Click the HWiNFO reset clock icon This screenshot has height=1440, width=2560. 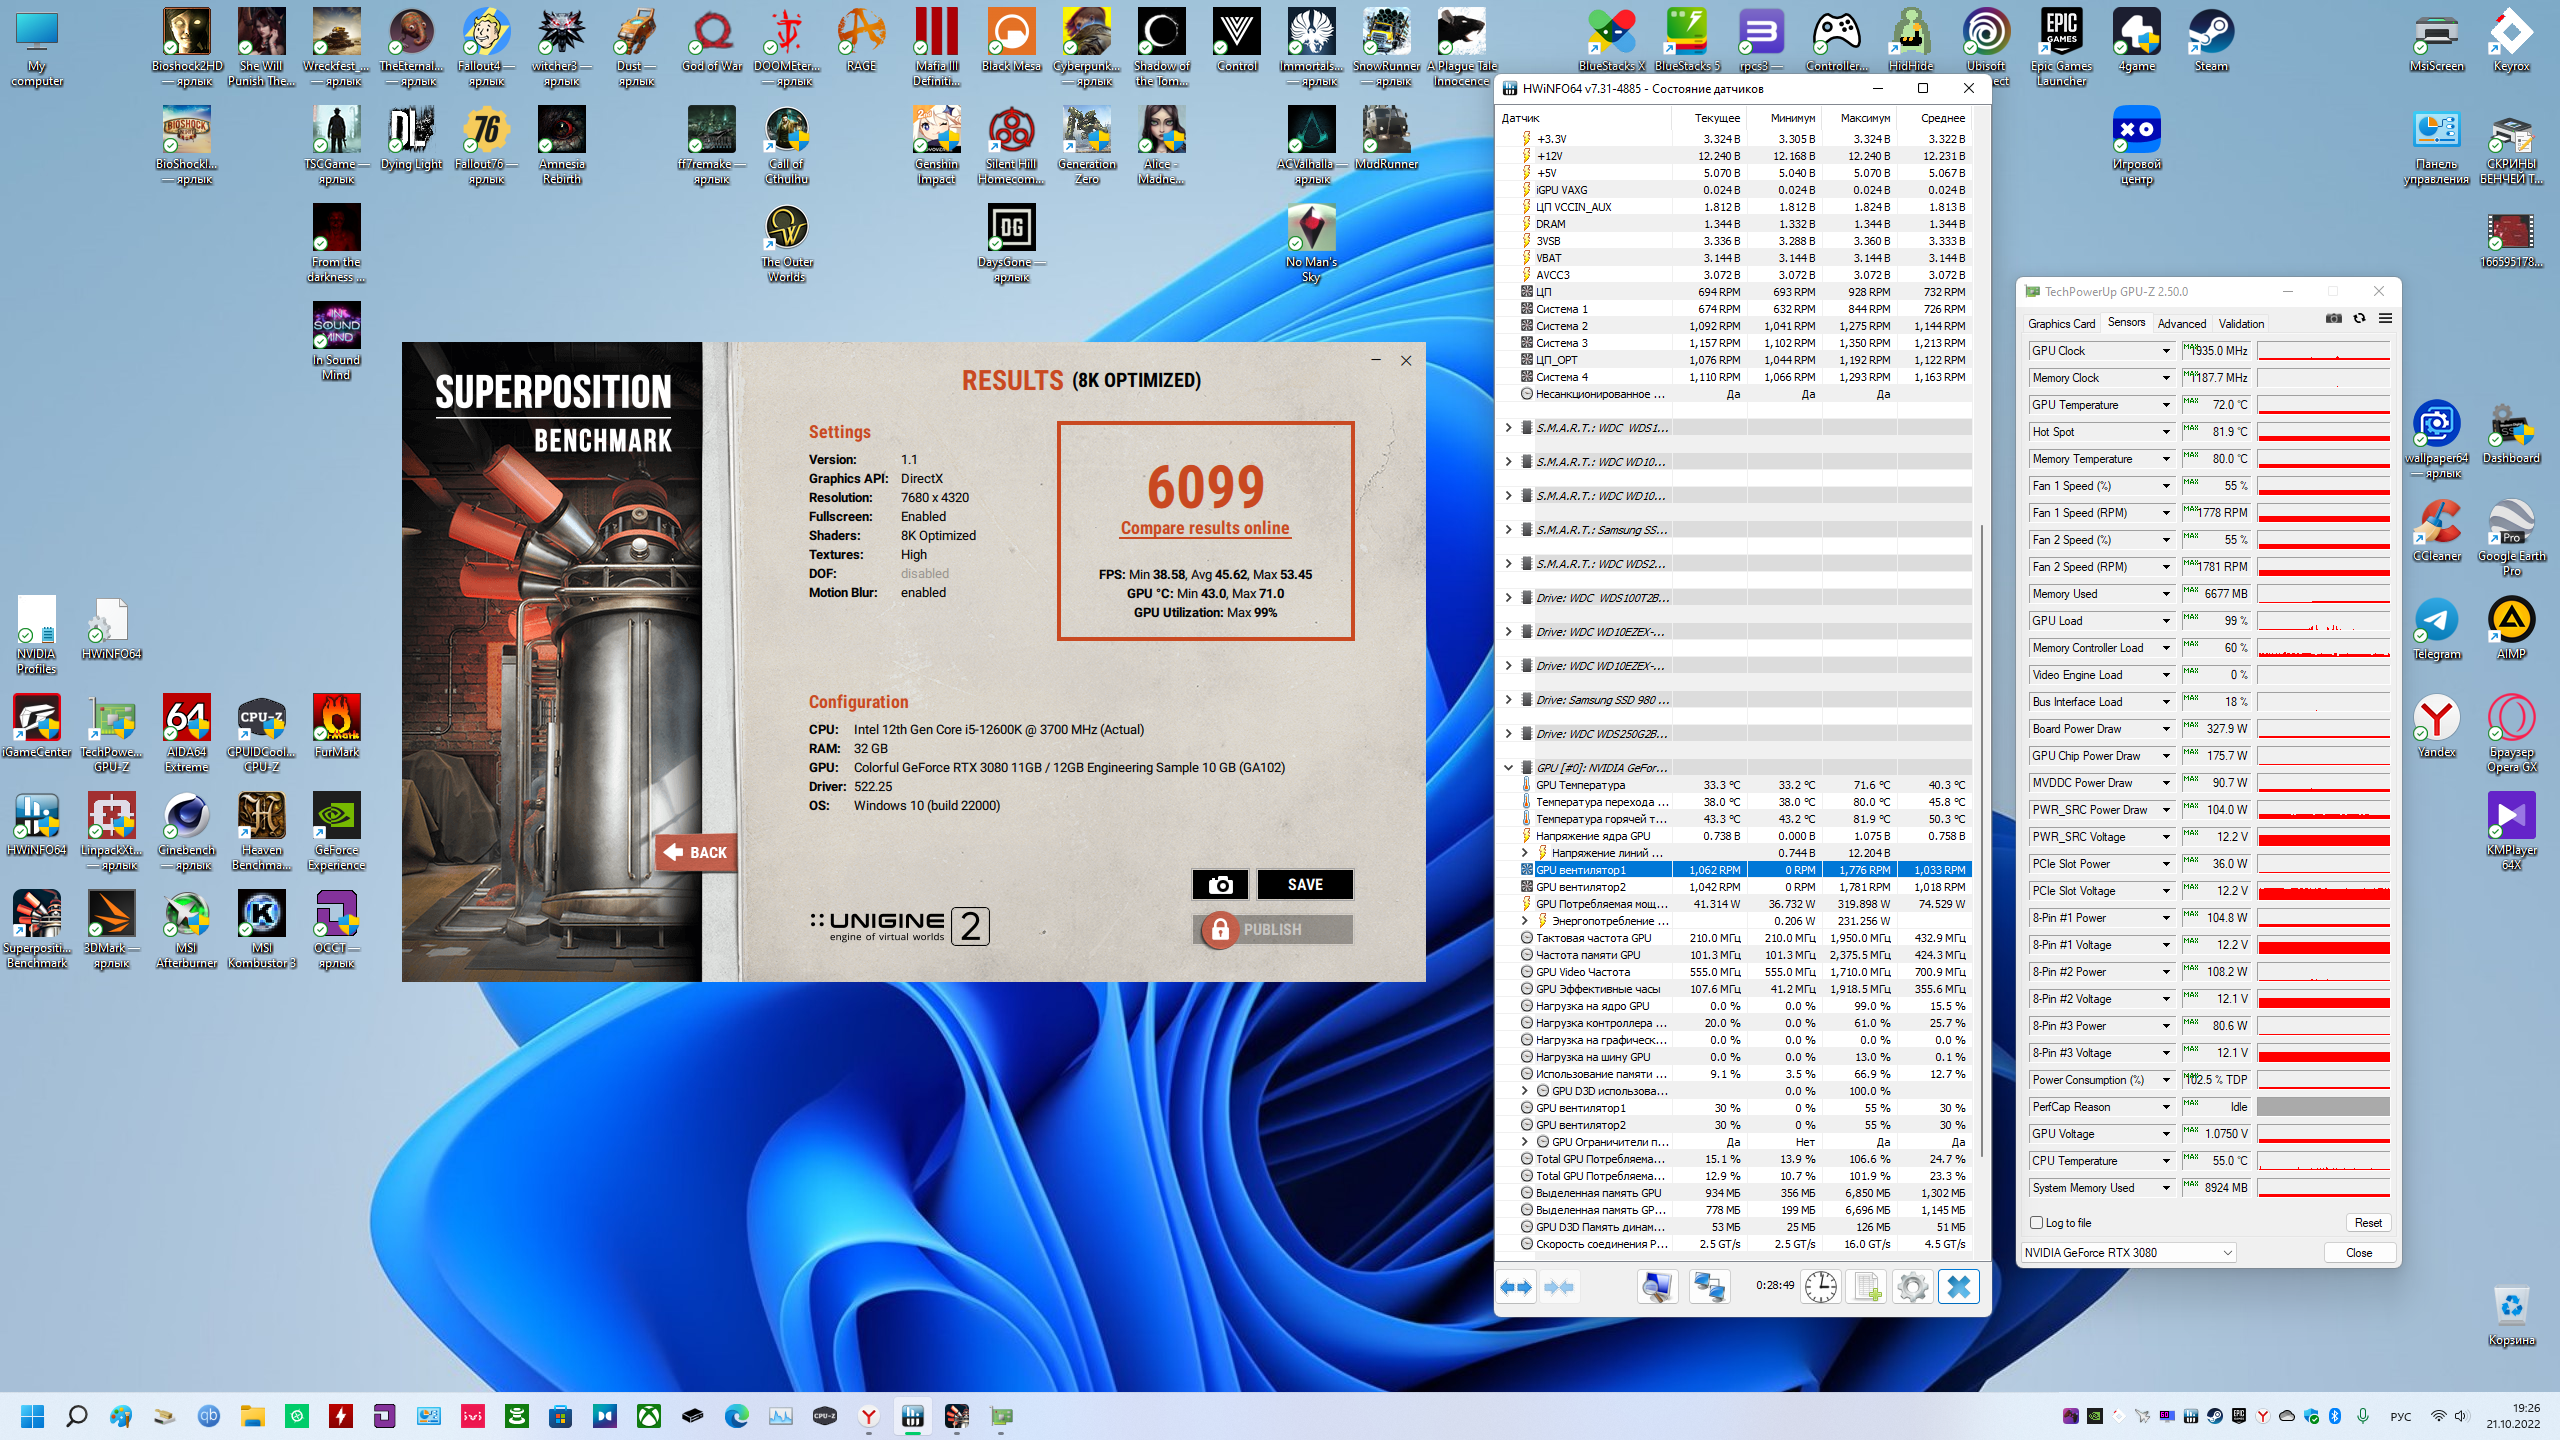coord(1820,1287)
